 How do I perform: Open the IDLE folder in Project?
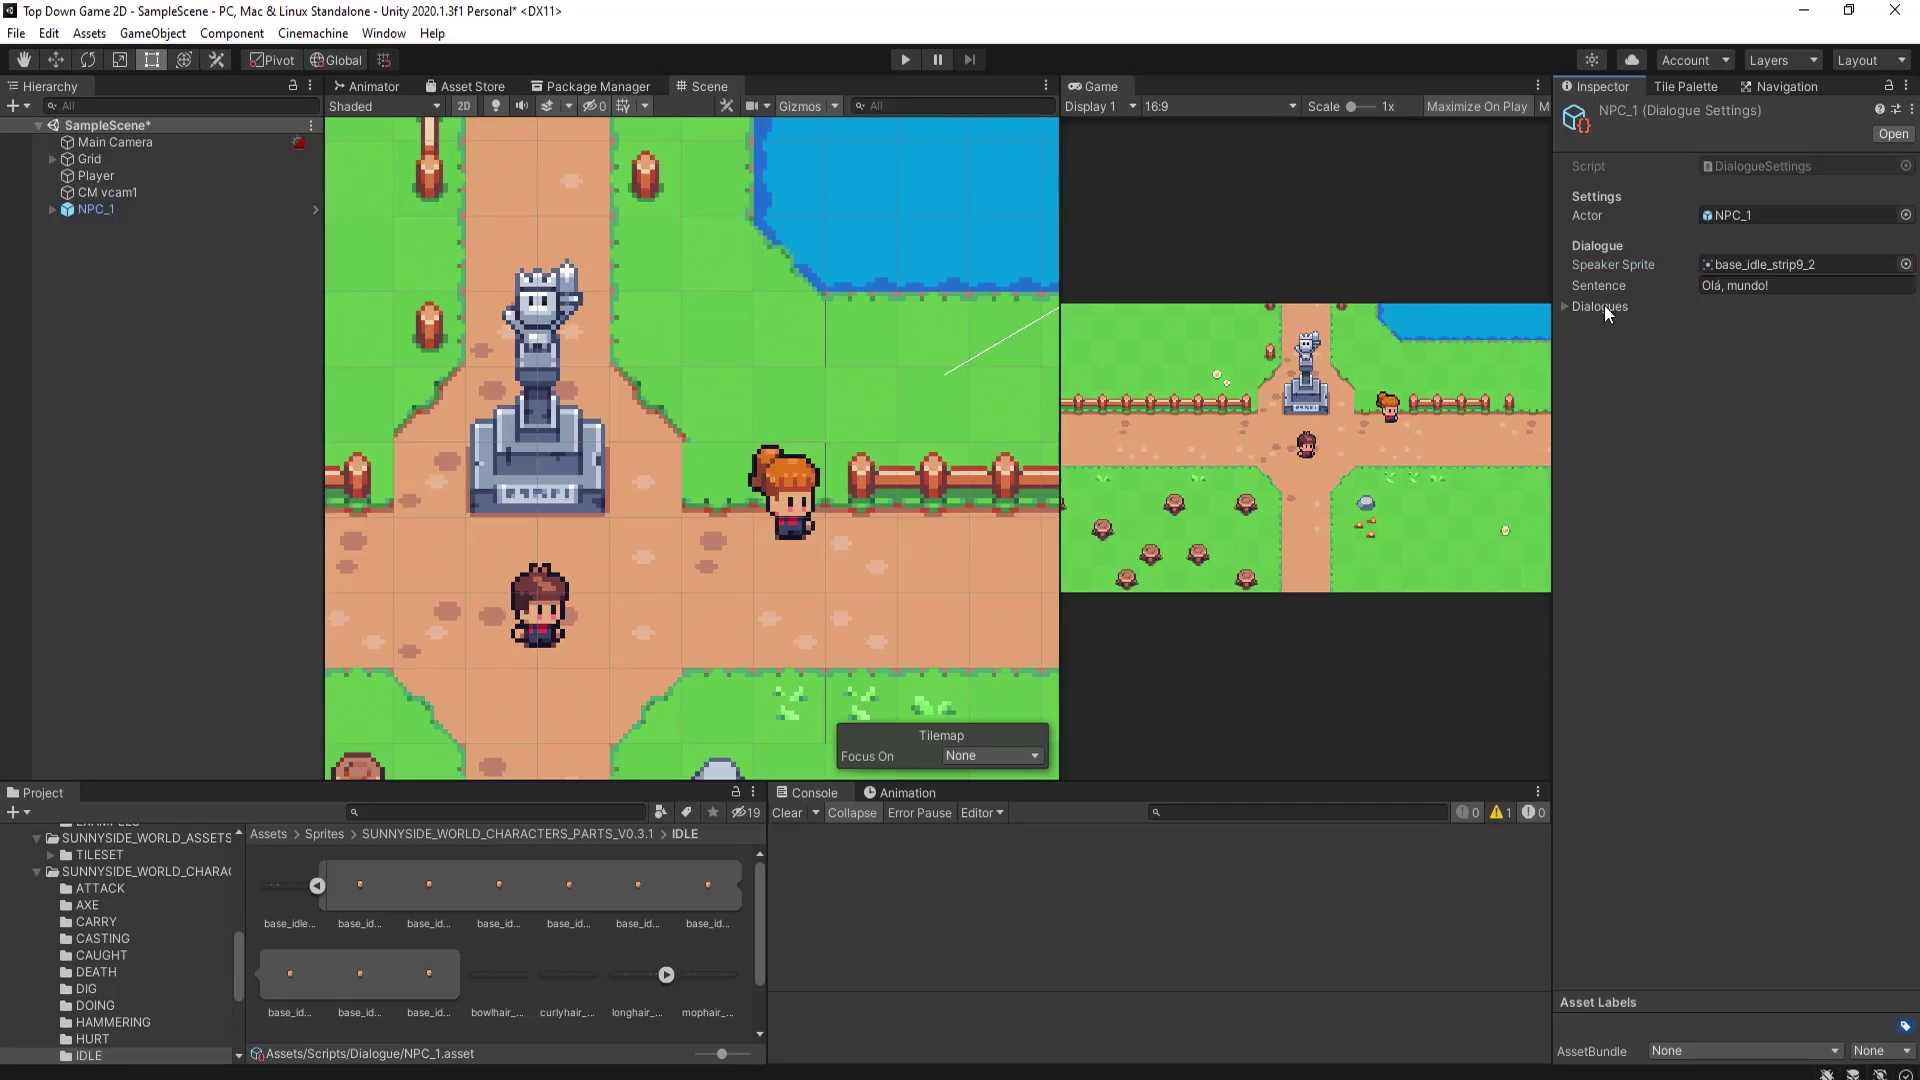click(x=88, y=1056)
